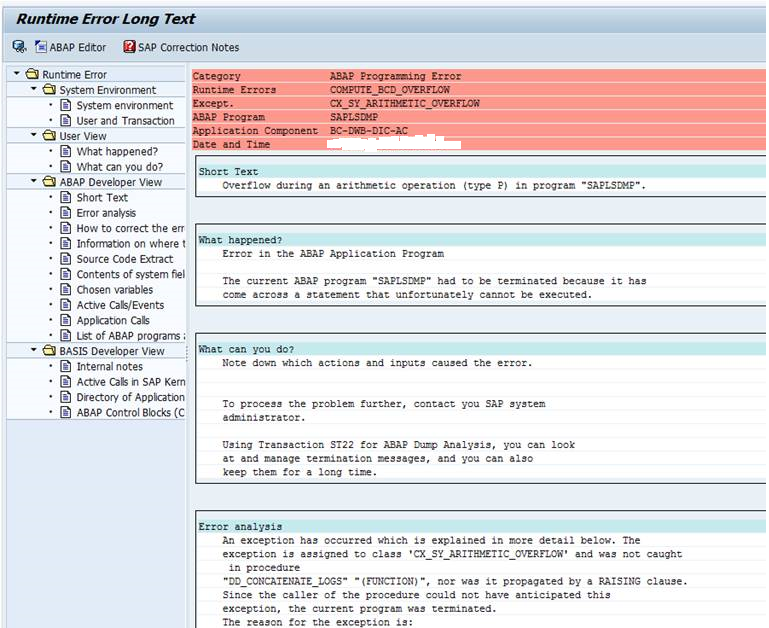This screenshot has width=769, height=628.
Task: Click document icon next to User and Transaction
Action: (66, 120)
